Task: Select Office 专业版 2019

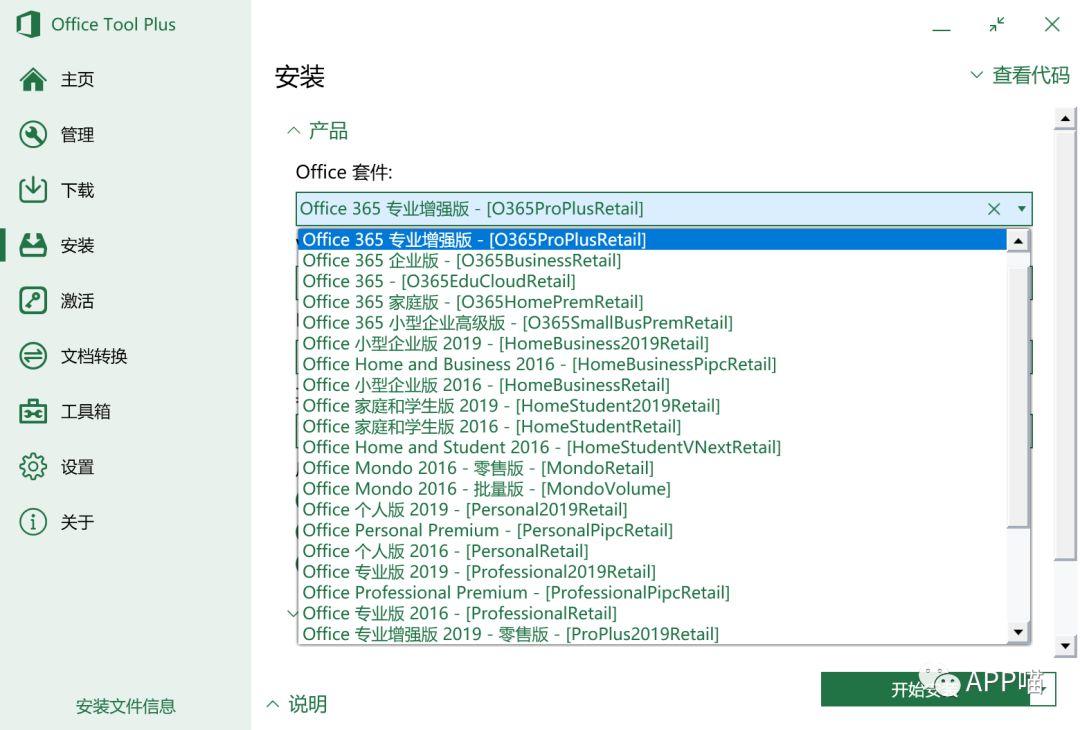Action: (x=653, y=572)
